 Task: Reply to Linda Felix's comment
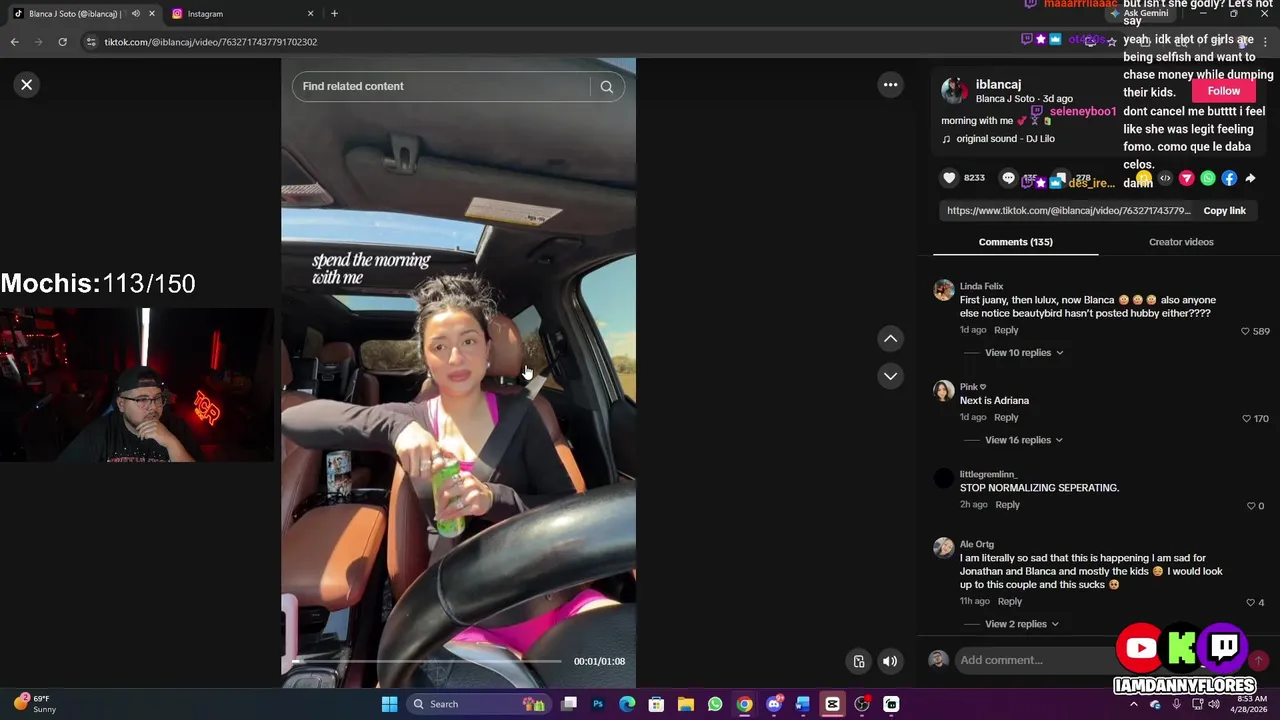tap(1006, 330)
